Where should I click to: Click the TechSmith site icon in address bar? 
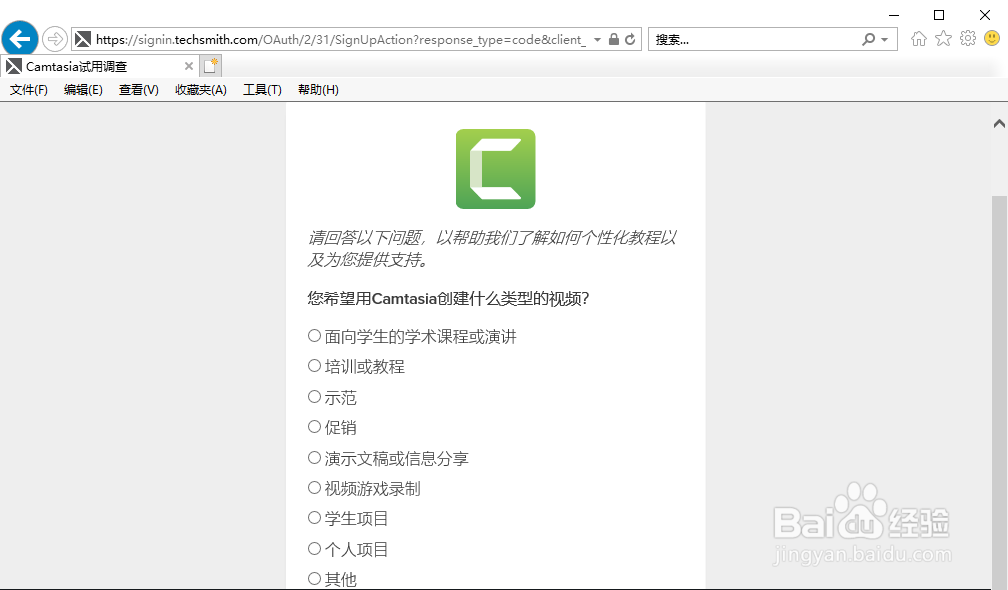(83, 39)
